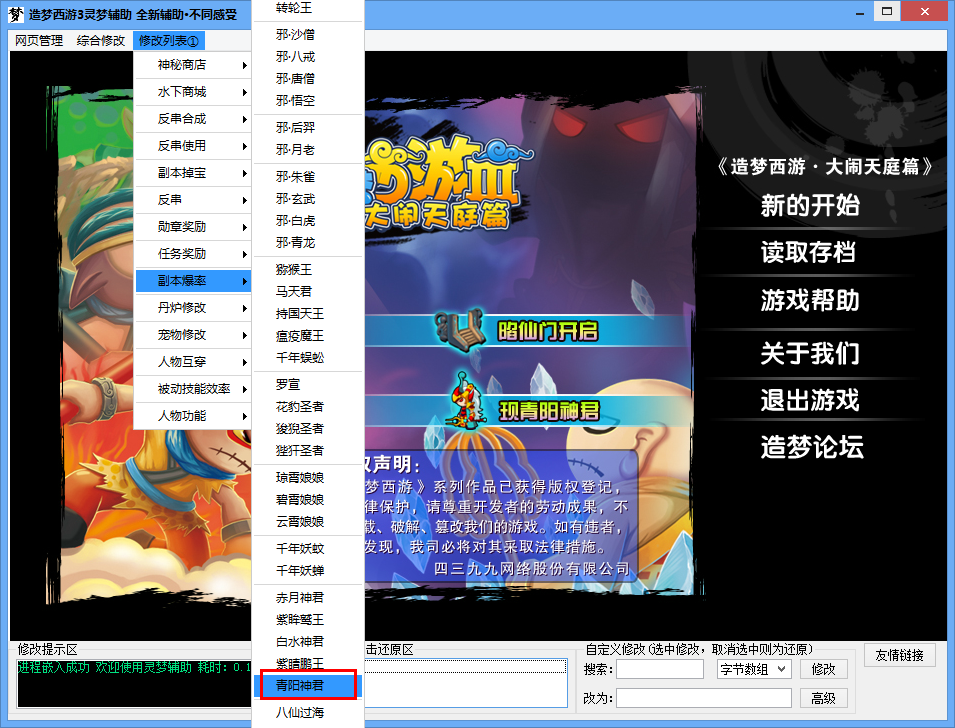955x728 pixels.
Task: Open the 人物功能 submenu
Action: pos(193,415)
